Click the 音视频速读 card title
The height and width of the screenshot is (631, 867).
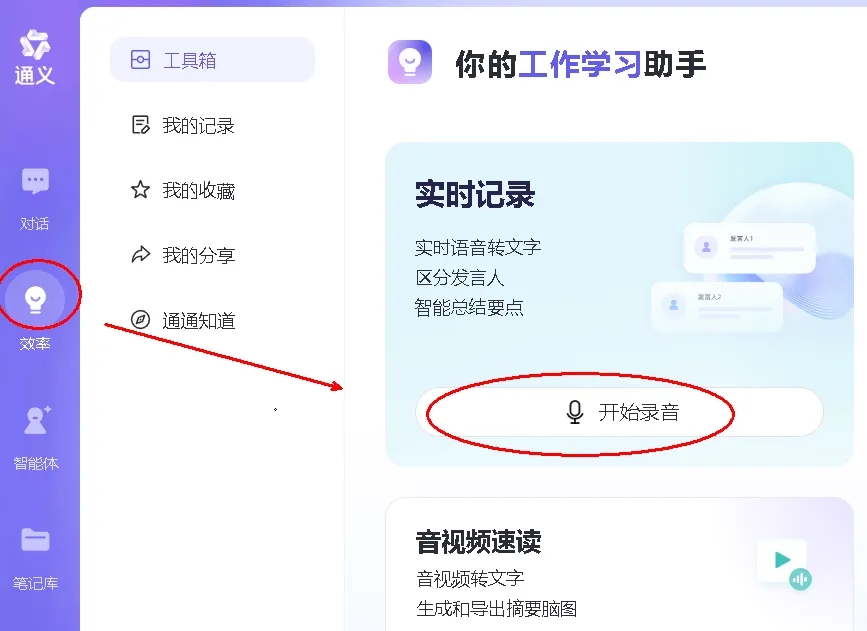(x=478, y=542)
